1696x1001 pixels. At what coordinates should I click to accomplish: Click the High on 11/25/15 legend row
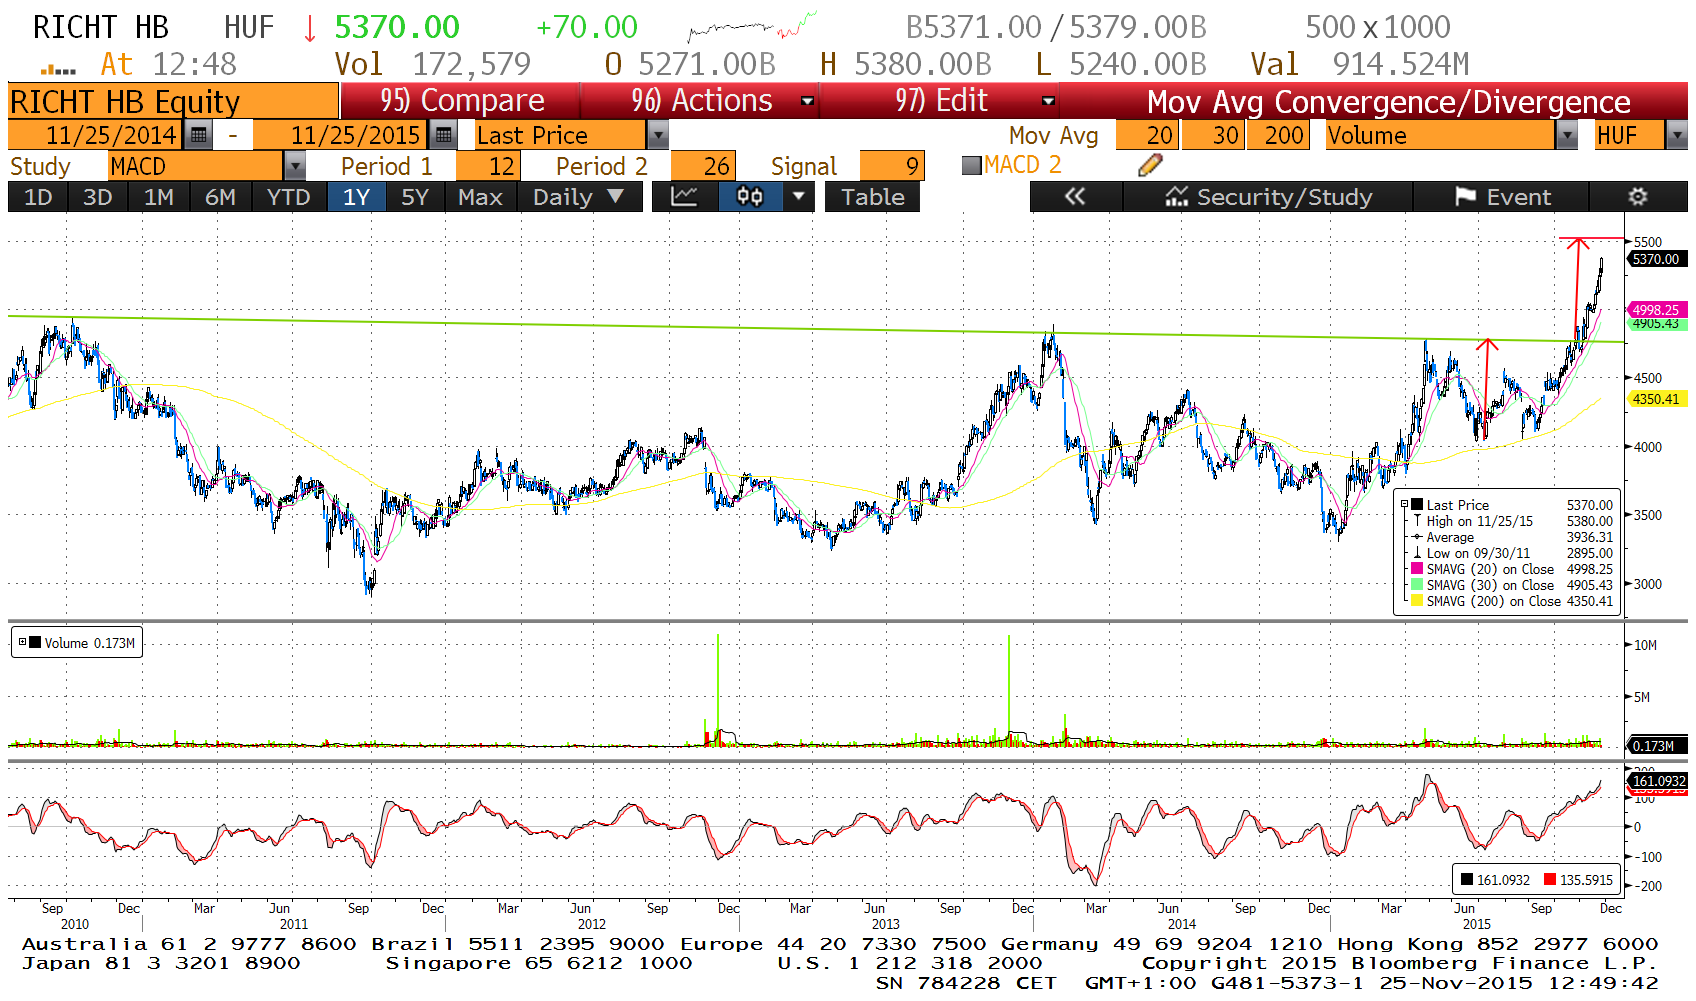pos(1511,521)
